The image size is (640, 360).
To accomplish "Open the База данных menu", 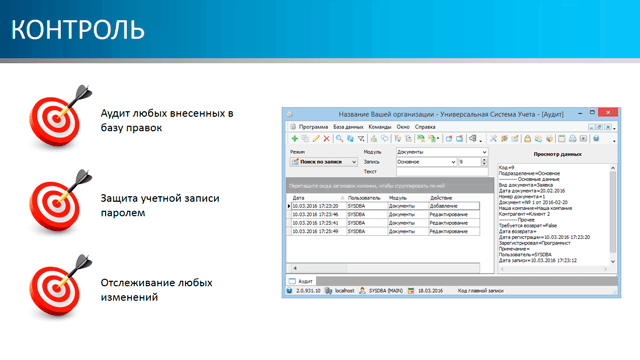I will click(x=348, y=127).
